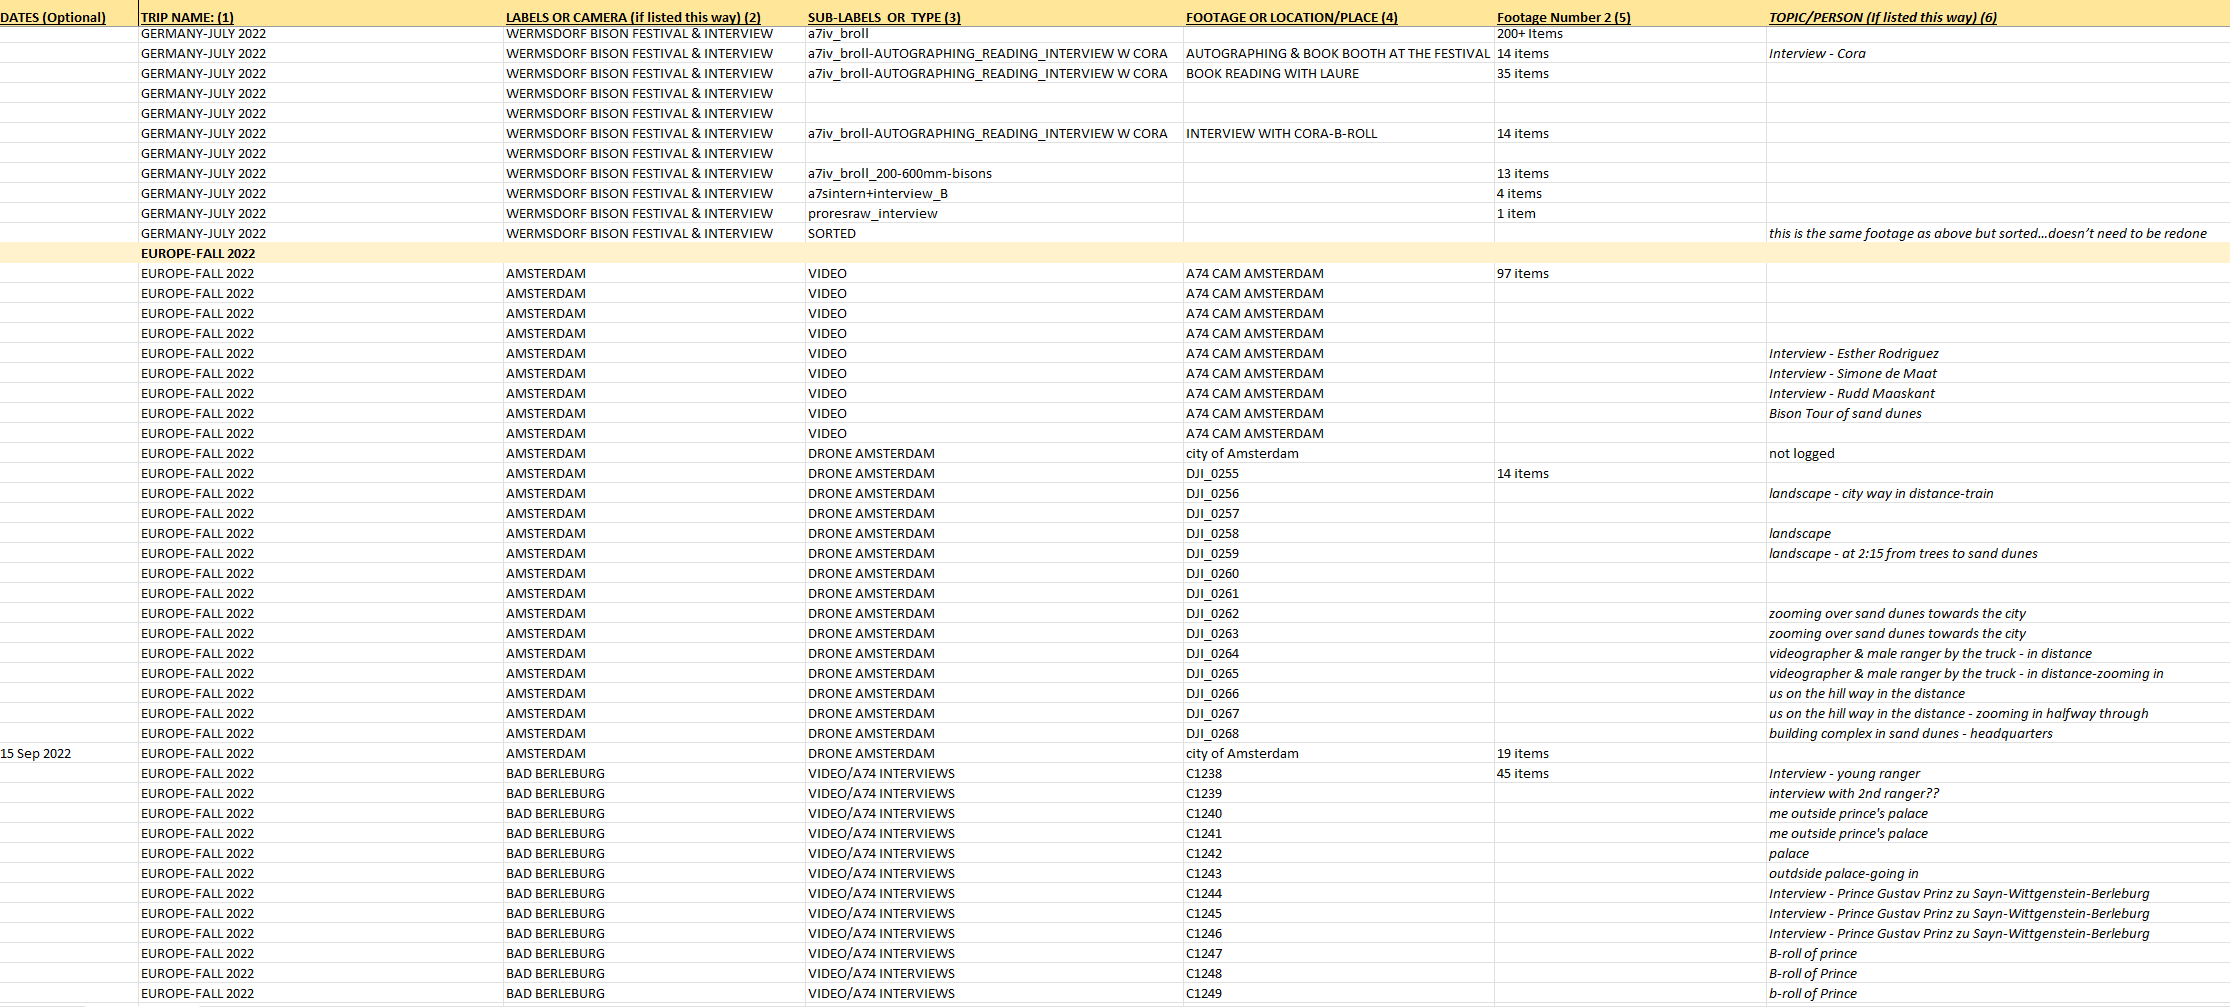Select the Bison Tour of sand dunes cell

coord(1845,413)
